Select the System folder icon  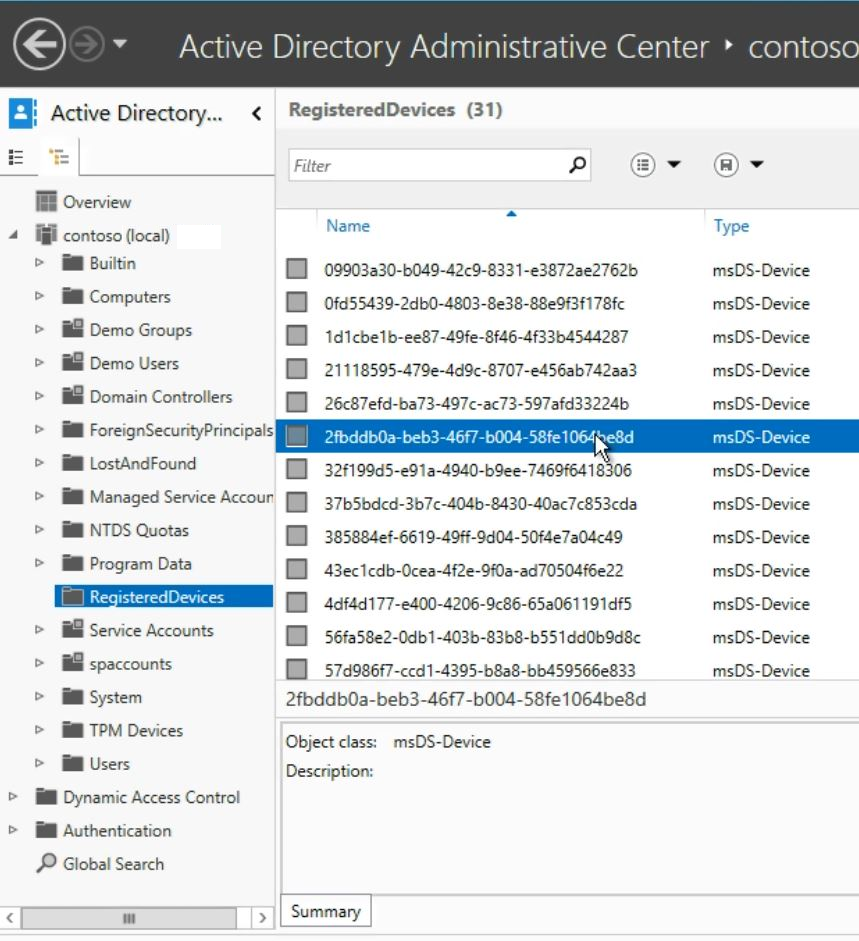[x=73, y=697]
